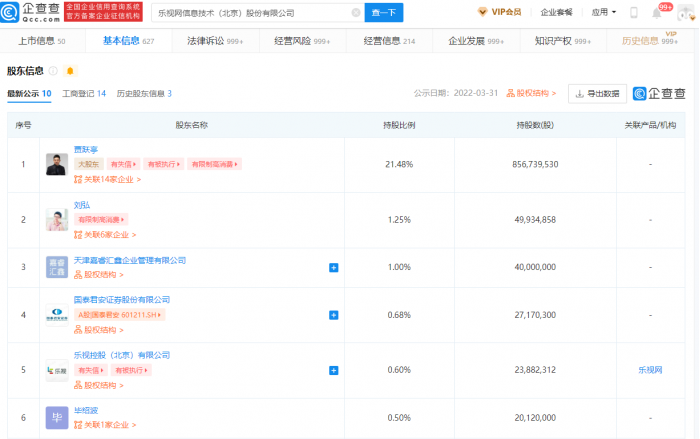Clear the search box with the X icon
The width and height of the screenshot is (700, 439).
356,13
